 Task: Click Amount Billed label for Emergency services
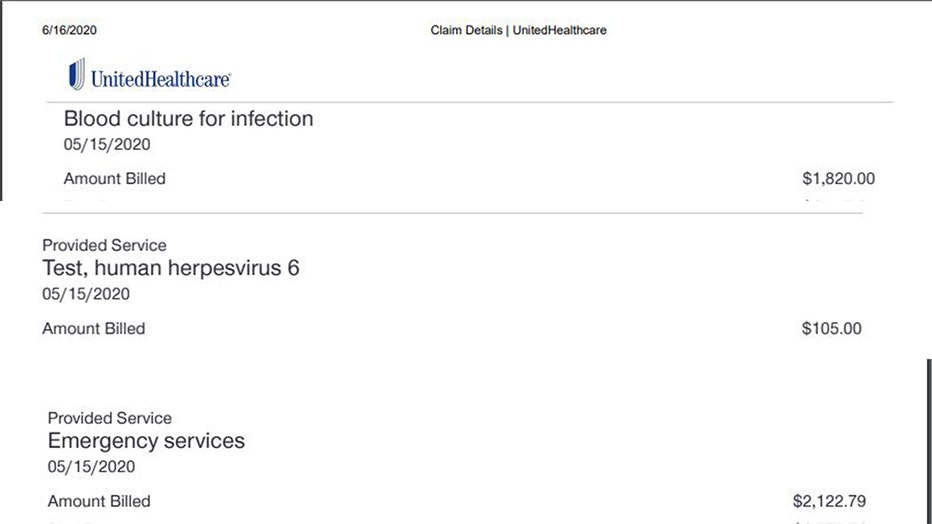point(98,501)
